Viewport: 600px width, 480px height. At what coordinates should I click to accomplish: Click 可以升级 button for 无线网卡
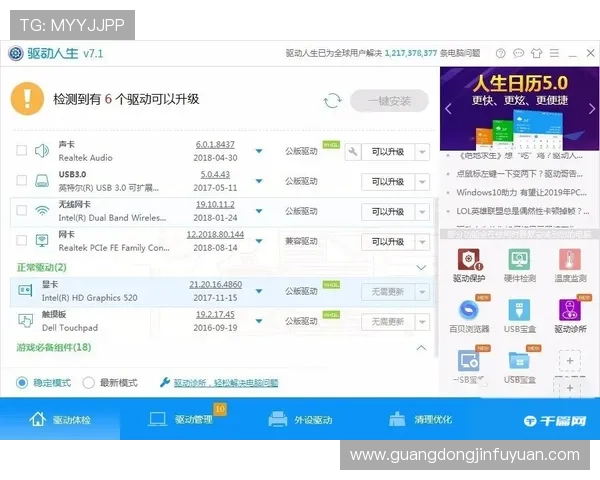click(388, 212)
